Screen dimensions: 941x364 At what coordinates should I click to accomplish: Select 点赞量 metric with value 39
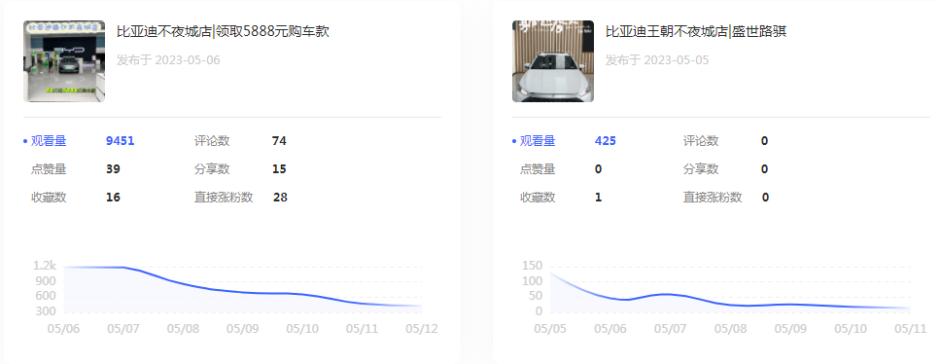tap(49, 169)
